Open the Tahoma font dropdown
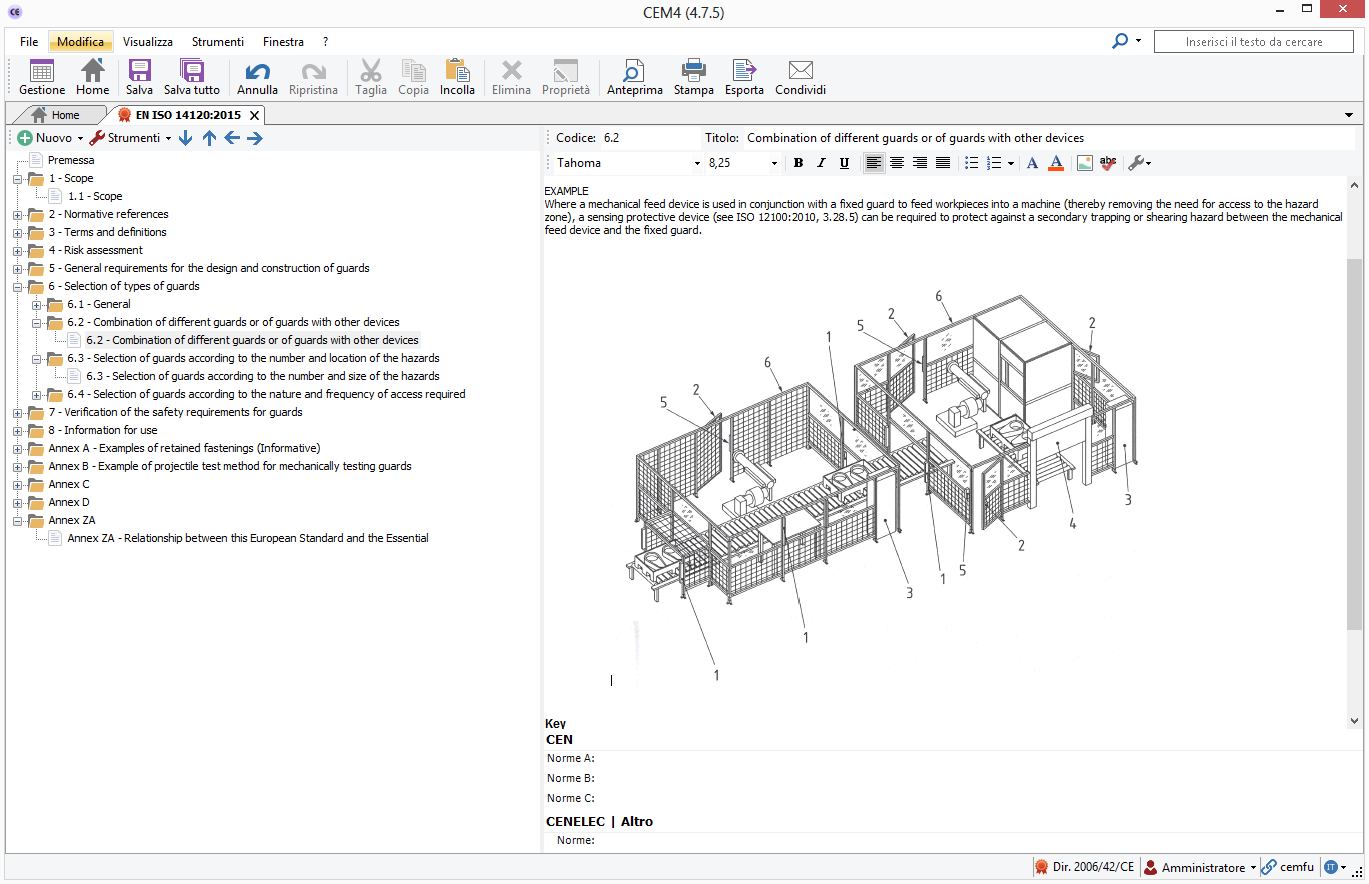Viewport: 1369px width, 884px height. (x=697, y=163)
